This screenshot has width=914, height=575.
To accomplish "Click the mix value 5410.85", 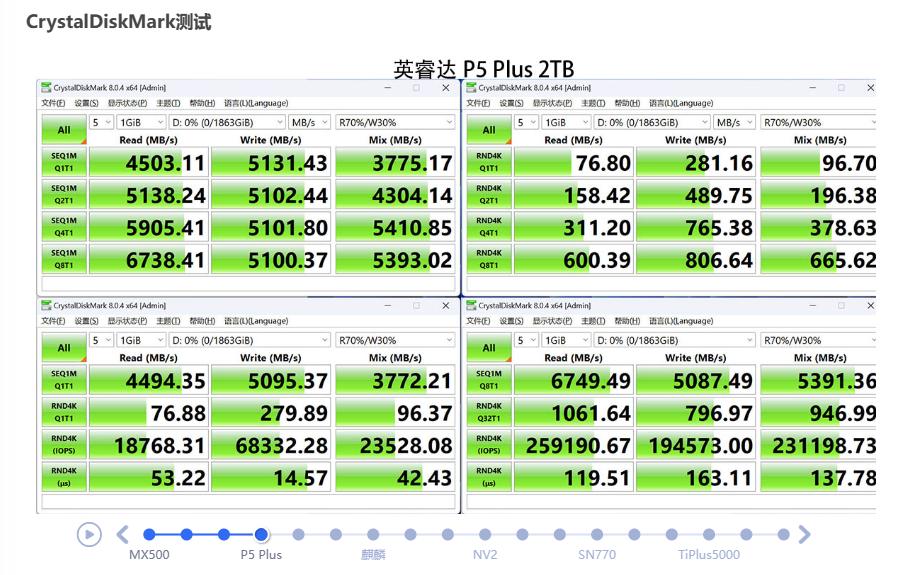I will coord(412,228).
